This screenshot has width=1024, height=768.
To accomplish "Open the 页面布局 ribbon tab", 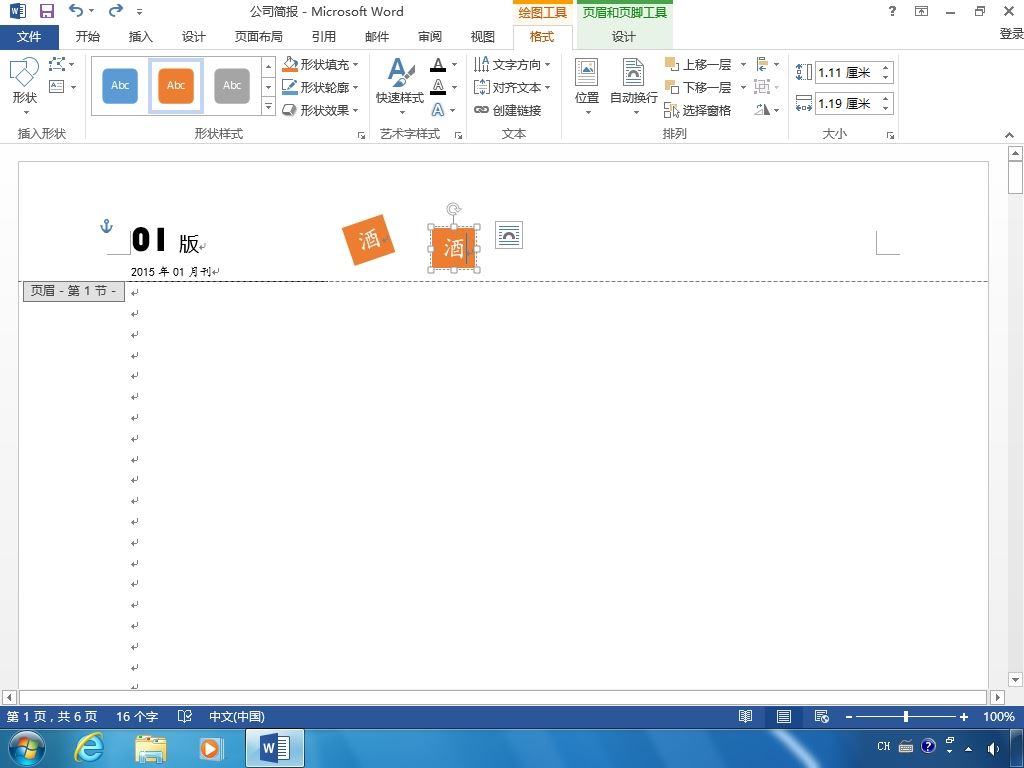I will pyautogui.click(x=259, y=37).
